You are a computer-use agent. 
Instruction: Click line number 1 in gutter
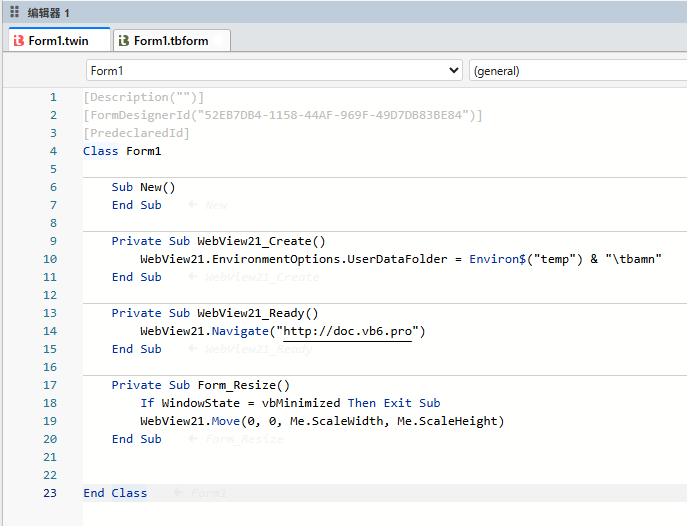[53, 97]
